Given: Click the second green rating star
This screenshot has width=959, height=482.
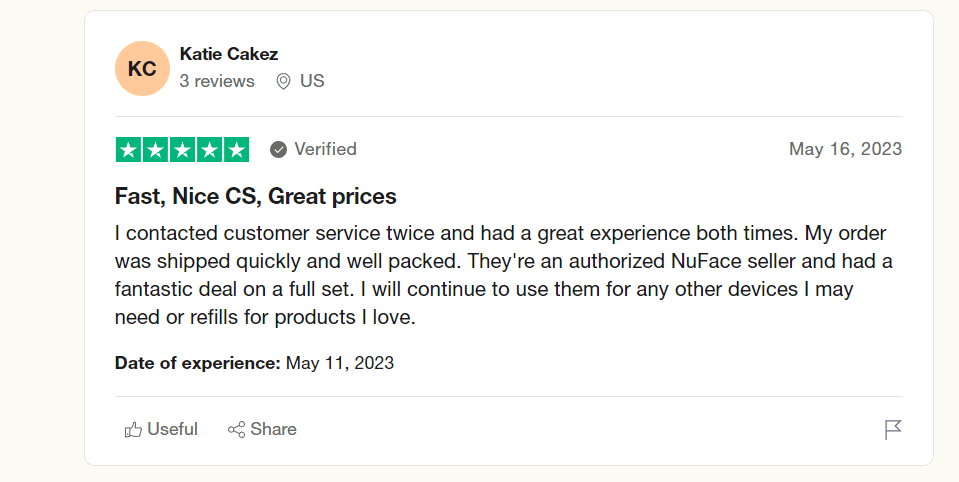Looking at the screenshot, I should click(155, 150).
